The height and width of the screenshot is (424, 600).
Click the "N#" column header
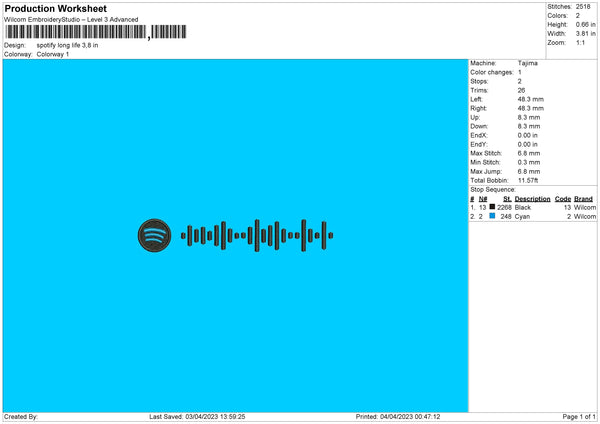(483, 199)
